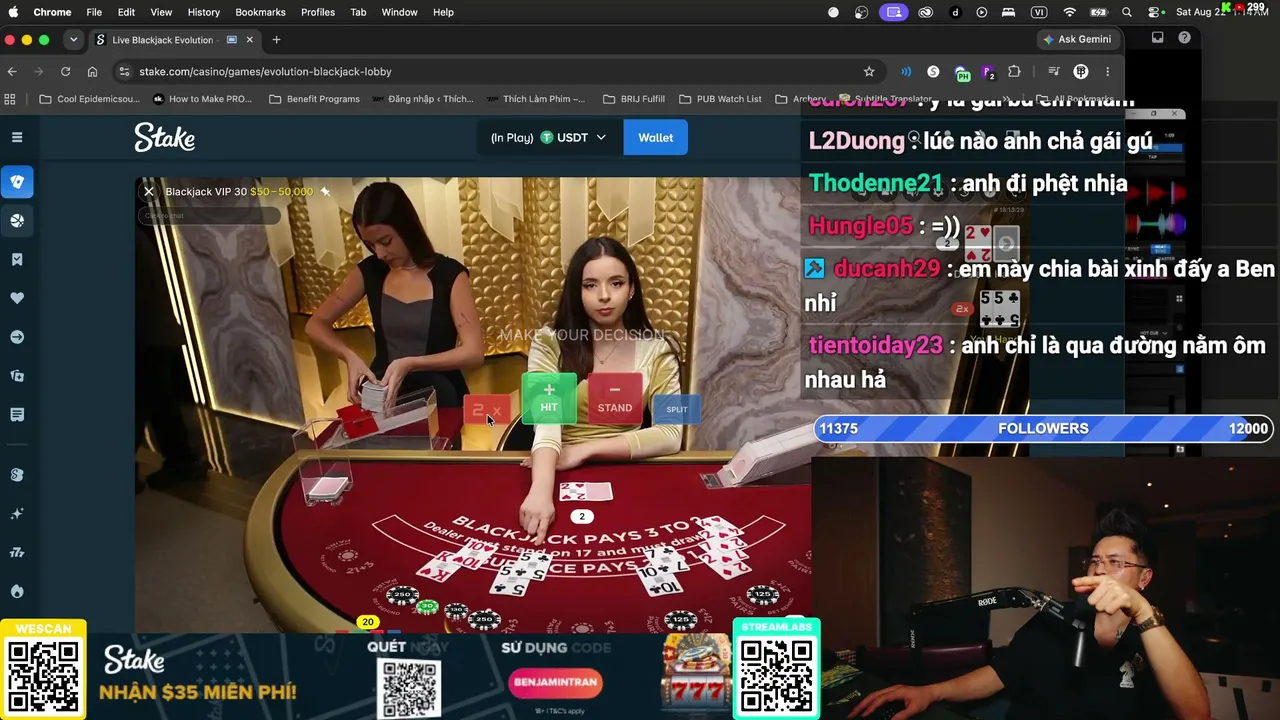Screen dimensions: 1280x720
Task: Click the circled arrow icon in sidebar
Action: pos(17,337)
